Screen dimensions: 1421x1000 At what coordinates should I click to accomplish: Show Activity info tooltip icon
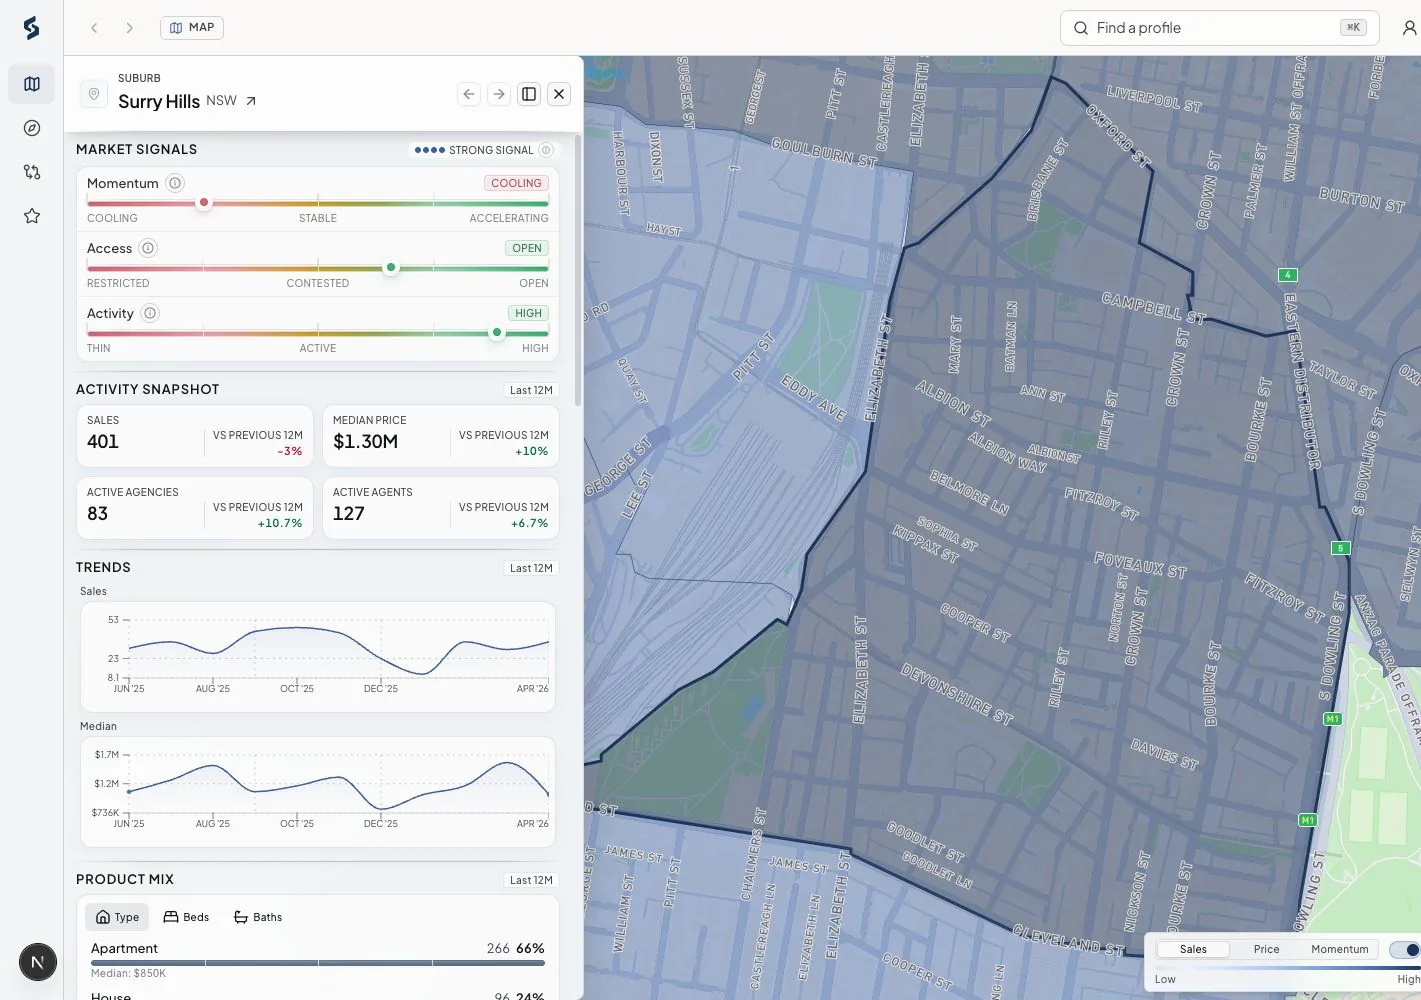(150, 313)
